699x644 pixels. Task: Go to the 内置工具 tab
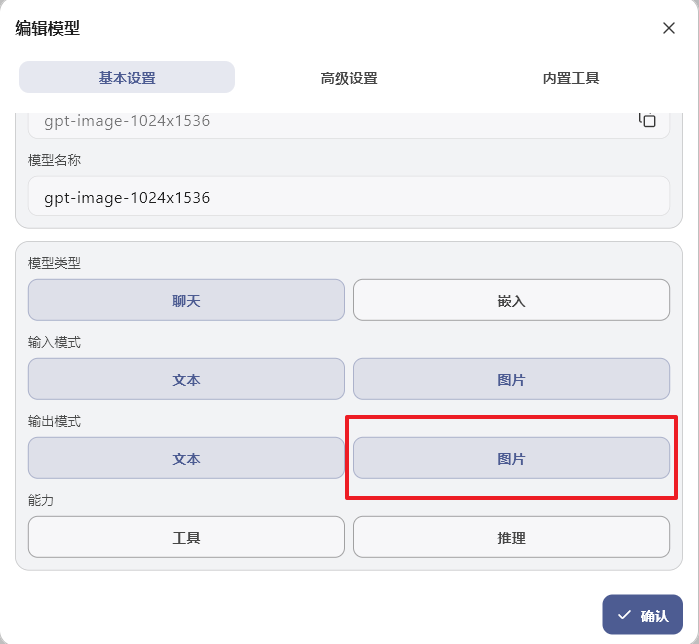click(x=571, y=78)
